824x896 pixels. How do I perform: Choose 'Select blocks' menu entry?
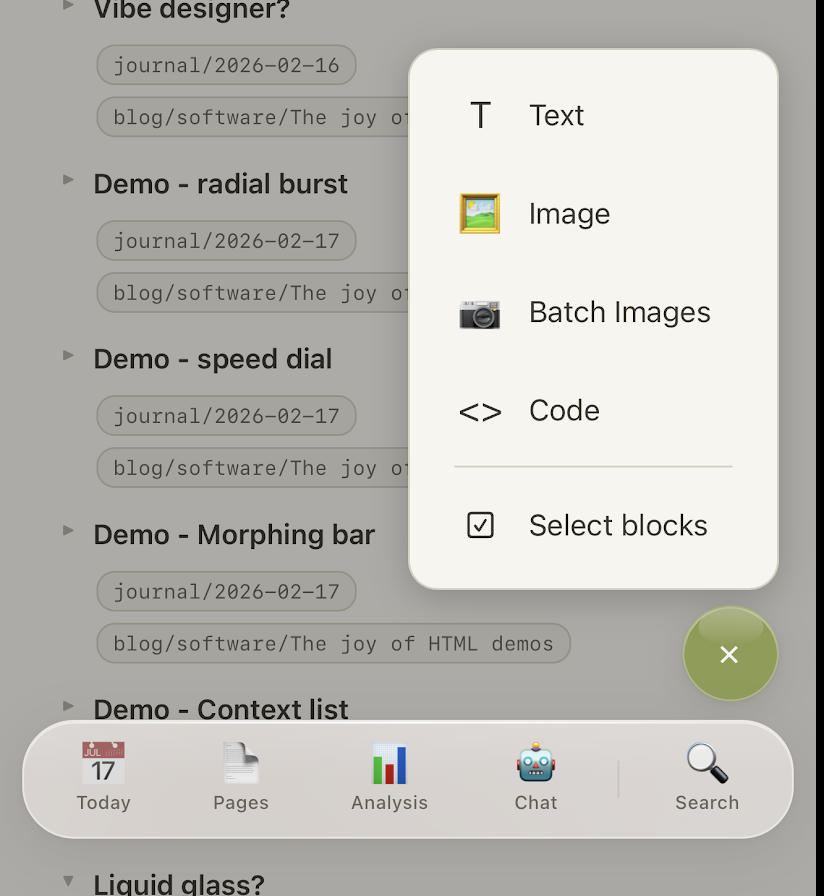617,525
